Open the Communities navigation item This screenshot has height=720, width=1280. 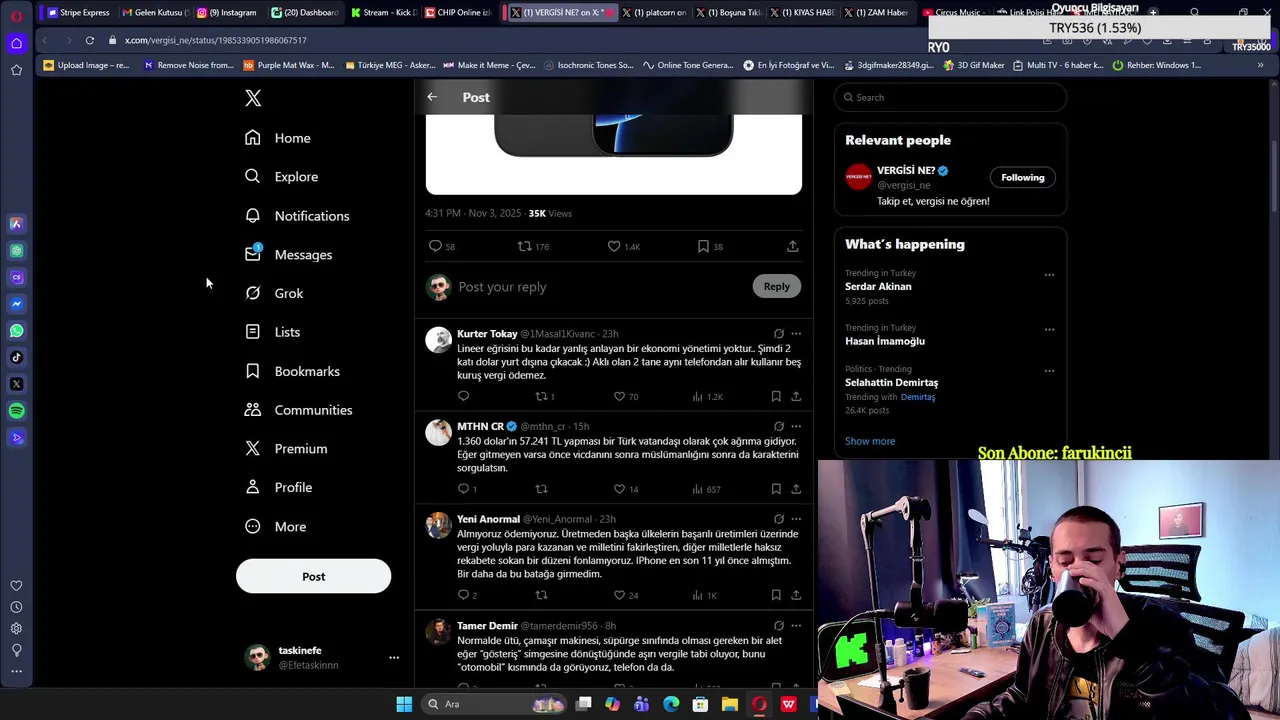coord(298,410)
